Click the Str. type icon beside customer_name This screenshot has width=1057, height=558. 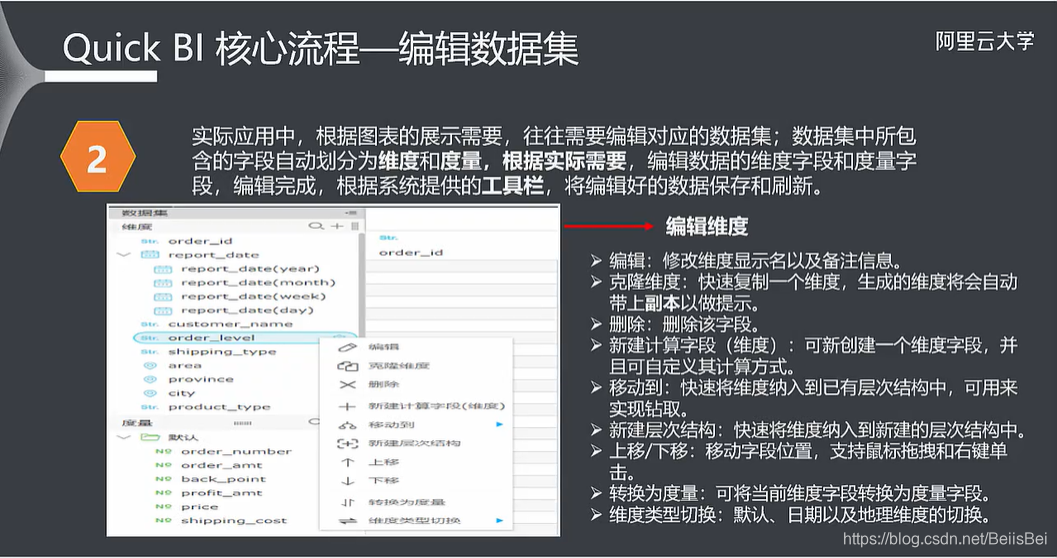pos(150,324)
